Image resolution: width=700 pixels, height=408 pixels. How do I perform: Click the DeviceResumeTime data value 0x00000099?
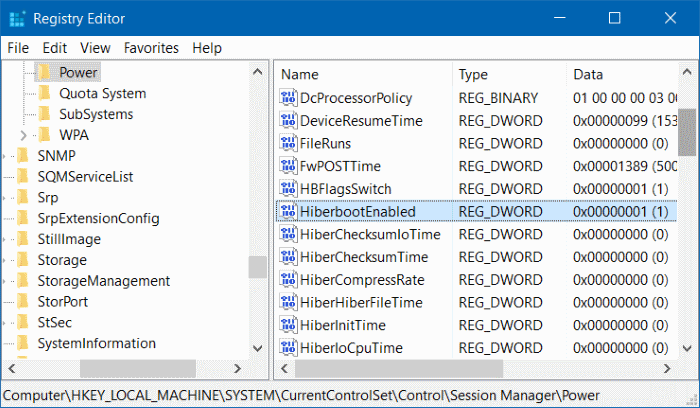click(625, 120)
